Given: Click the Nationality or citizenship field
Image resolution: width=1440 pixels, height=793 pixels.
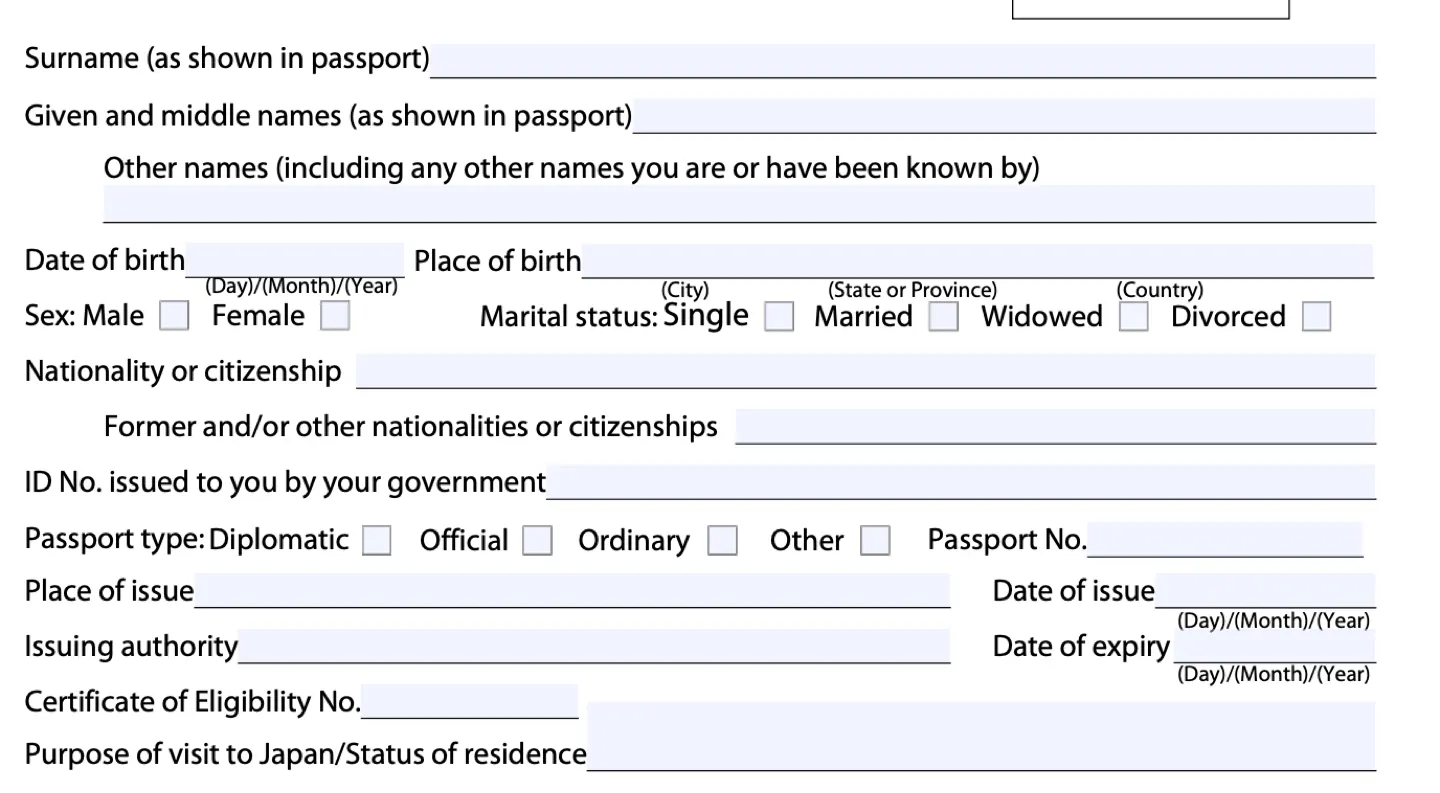Looking at the screenshot, I should pos(866,371).
